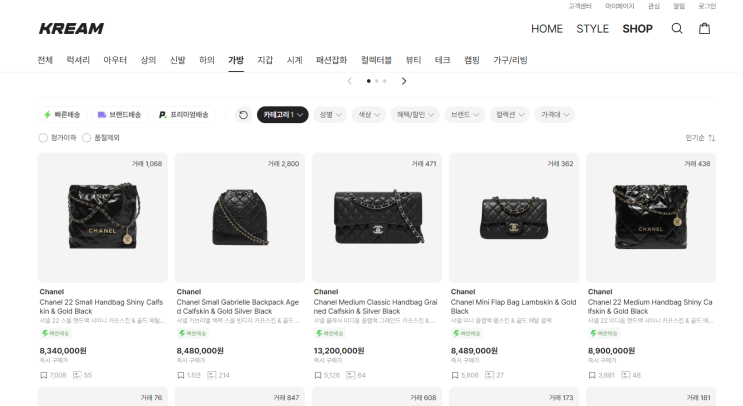Open the 알림 link

pyautogui.click(x=679, y=6)
